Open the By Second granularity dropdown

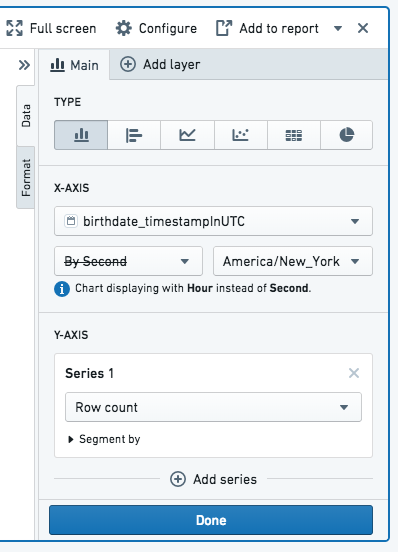pyautogui.click(x=128, y=261)
